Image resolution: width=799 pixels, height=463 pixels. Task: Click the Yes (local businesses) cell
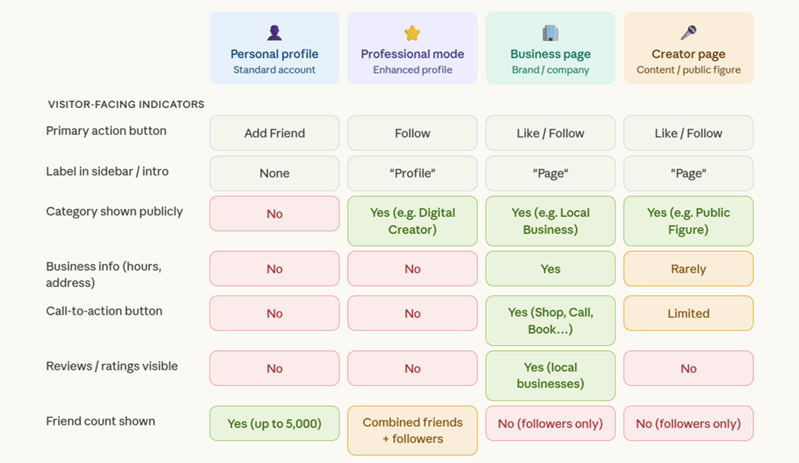click(x=550, y=375)
